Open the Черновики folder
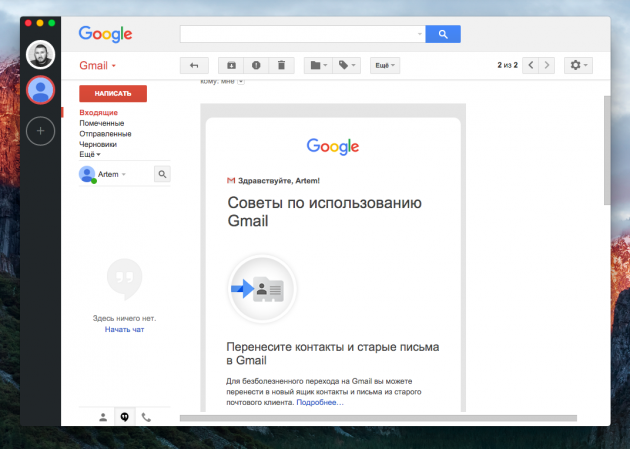Viewport: 630px width, 449px height. (x=98, y=144)
